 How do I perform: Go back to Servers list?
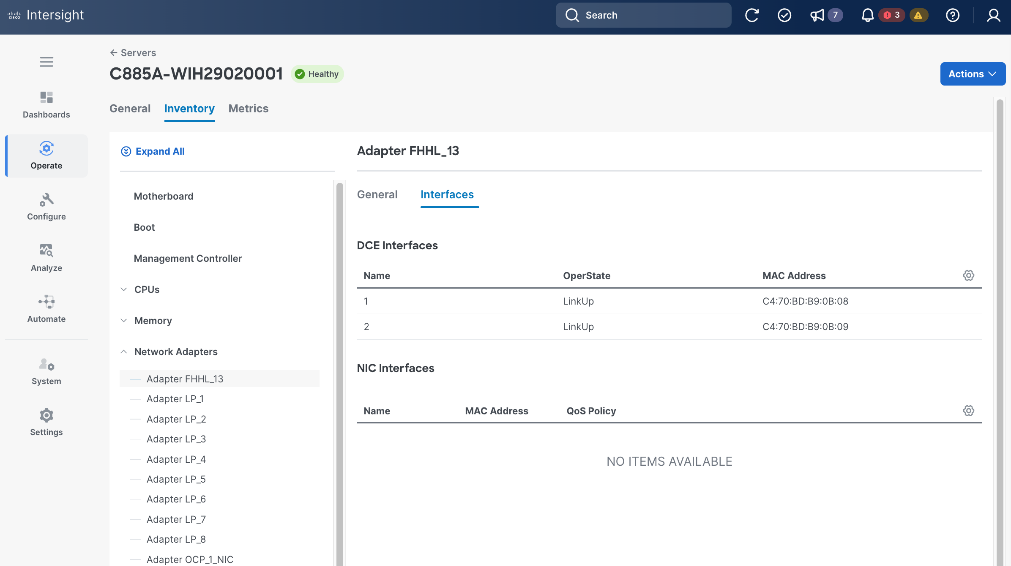point(133,53)
